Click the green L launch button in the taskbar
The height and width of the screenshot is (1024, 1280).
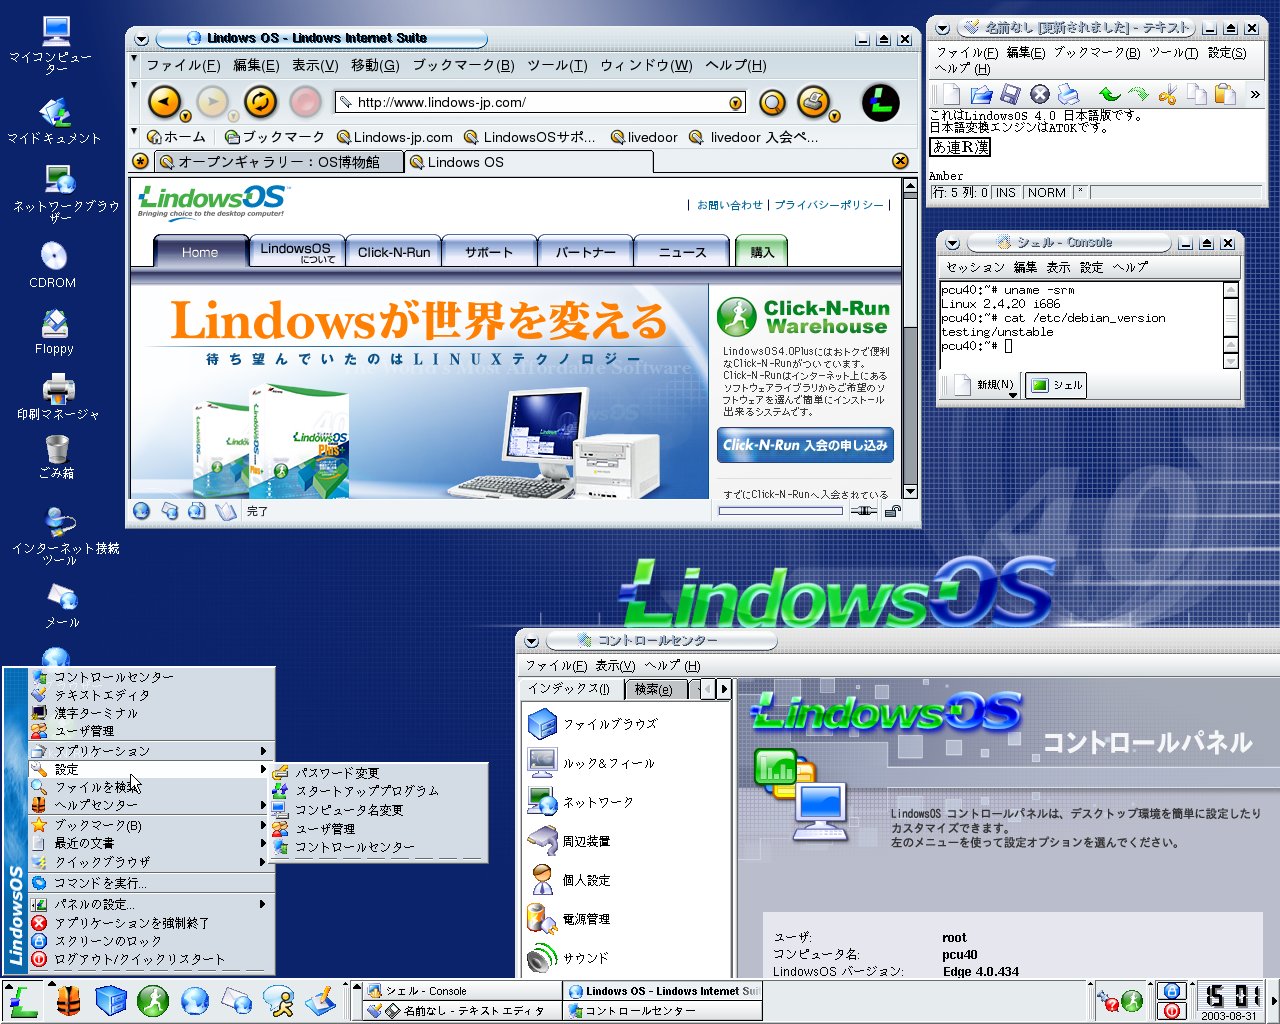click(21, 1000)
